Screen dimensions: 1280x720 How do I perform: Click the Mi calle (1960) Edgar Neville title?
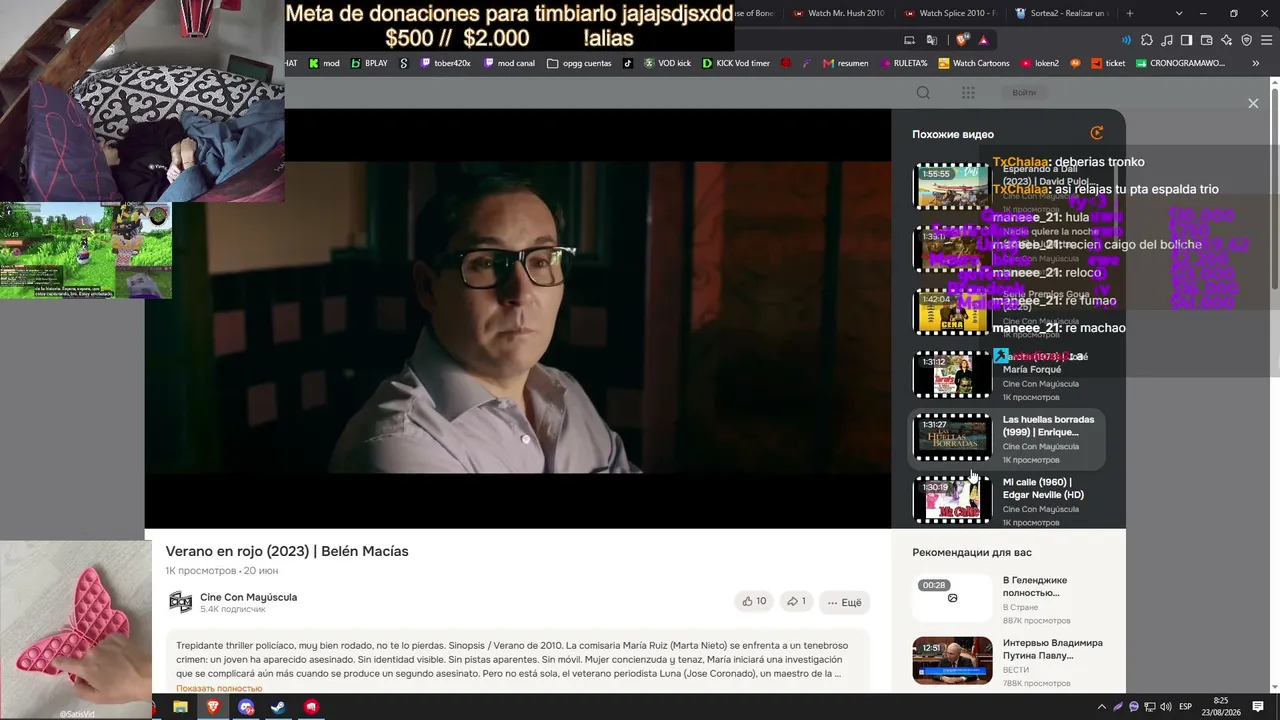(x=1043, y=488)
